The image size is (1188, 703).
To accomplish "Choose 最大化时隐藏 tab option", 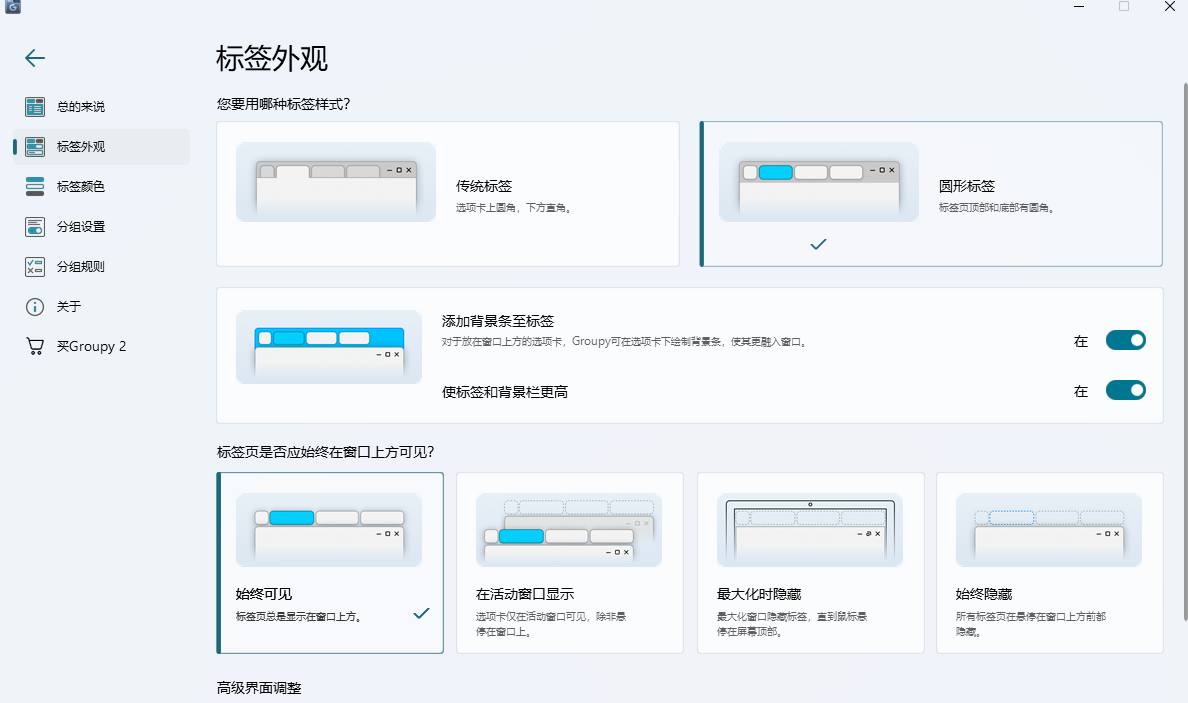I will [809, 563].
